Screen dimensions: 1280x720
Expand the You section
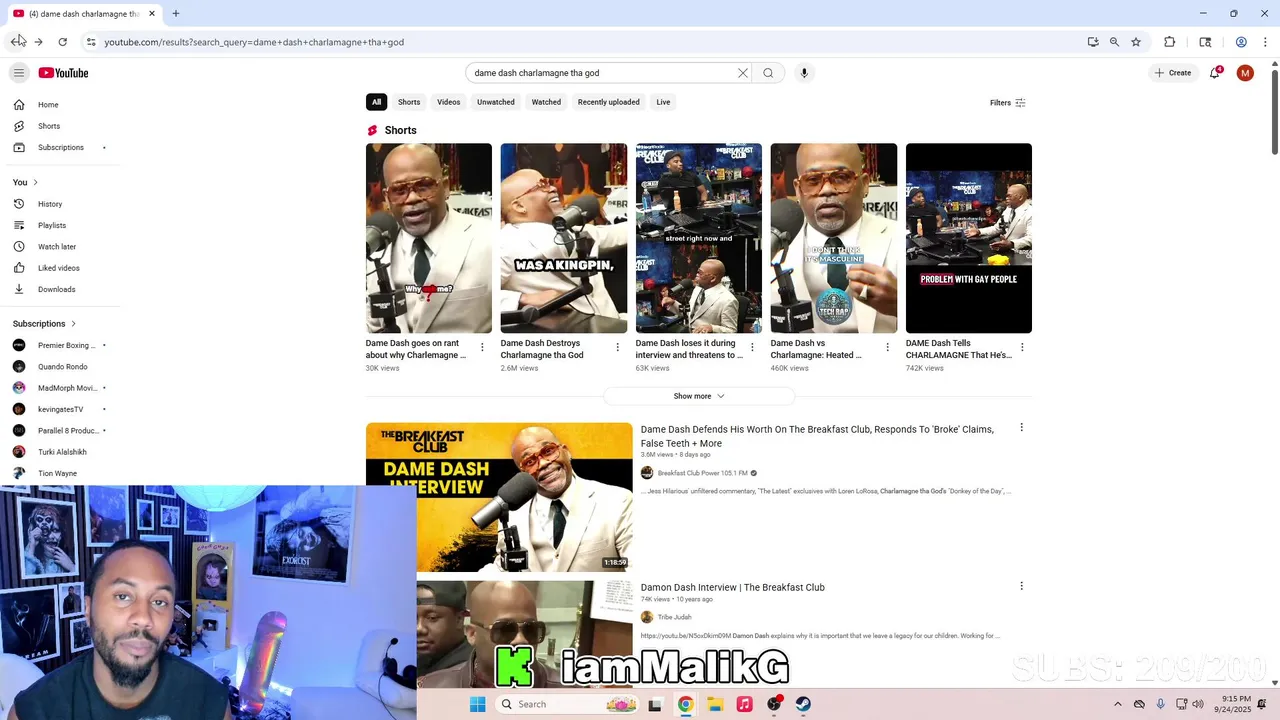tap(26, 182)
